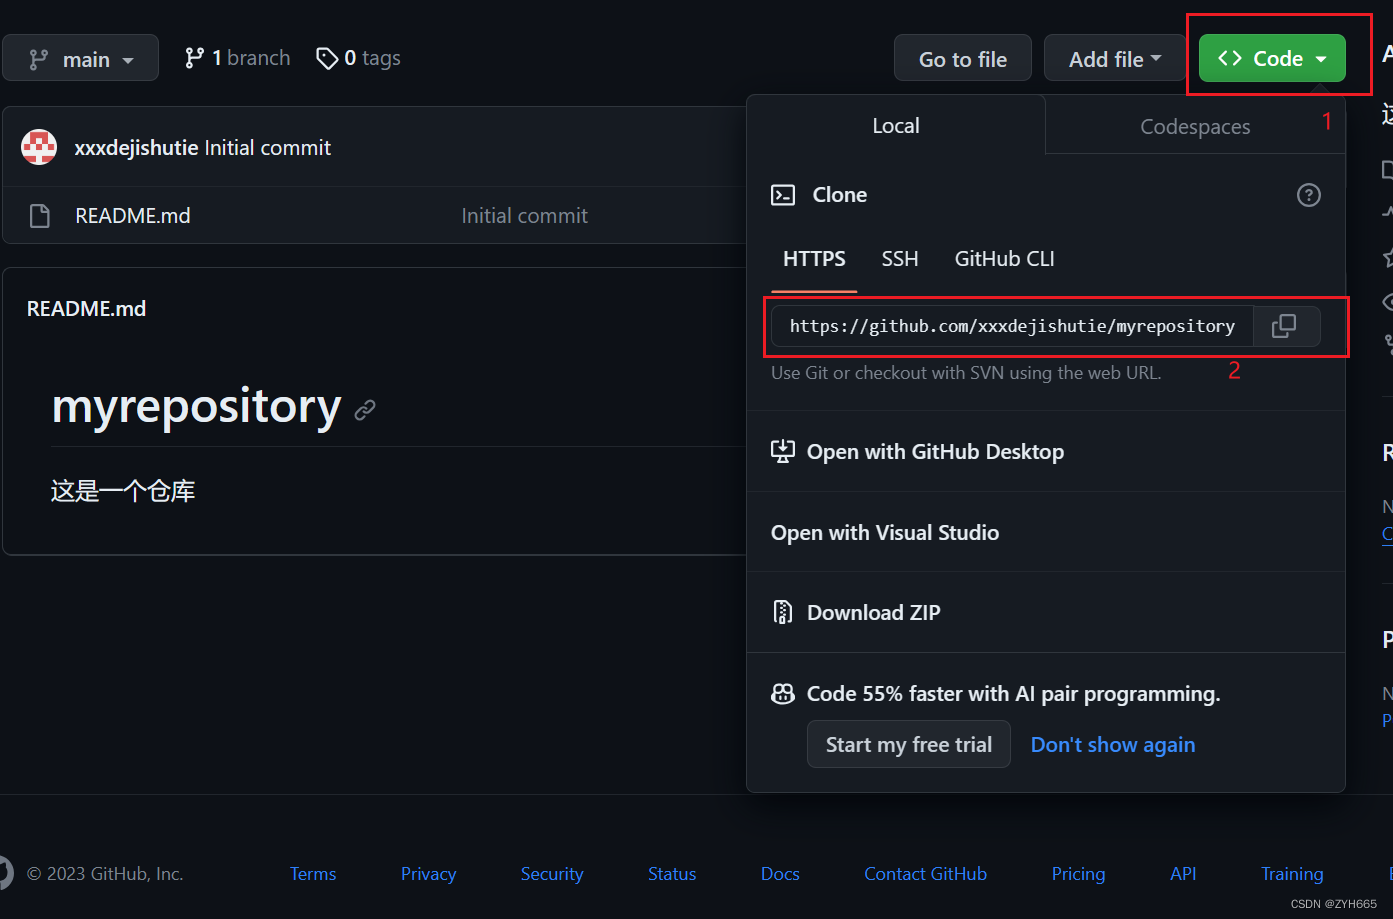Screen dimensions: 1393x919
Task: Select the HTTPS clone method tab
Action: point(814,259)
